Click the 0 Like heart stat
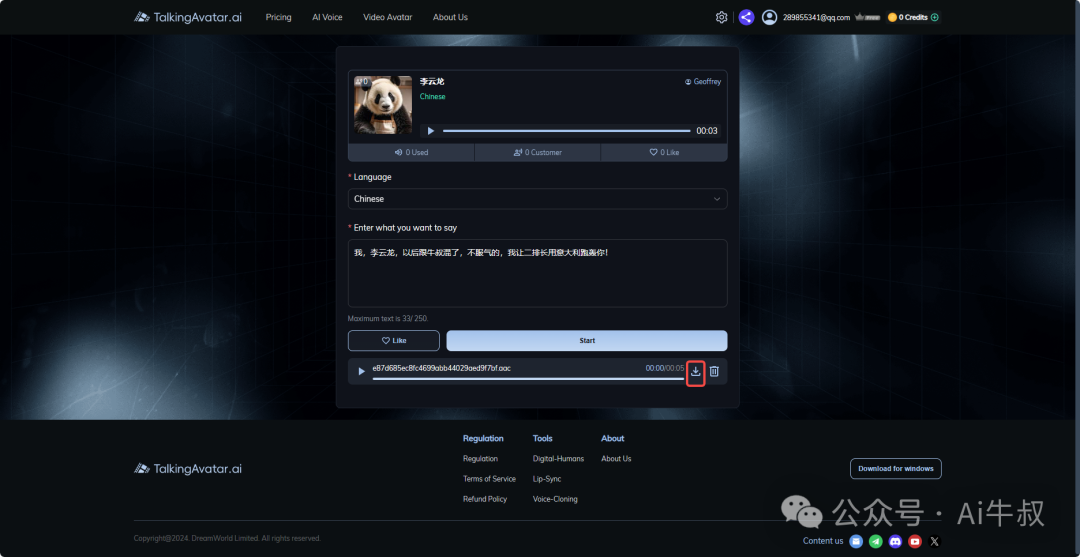The height and width of the screenshot is (557, 1080). [x=664, y=152]
